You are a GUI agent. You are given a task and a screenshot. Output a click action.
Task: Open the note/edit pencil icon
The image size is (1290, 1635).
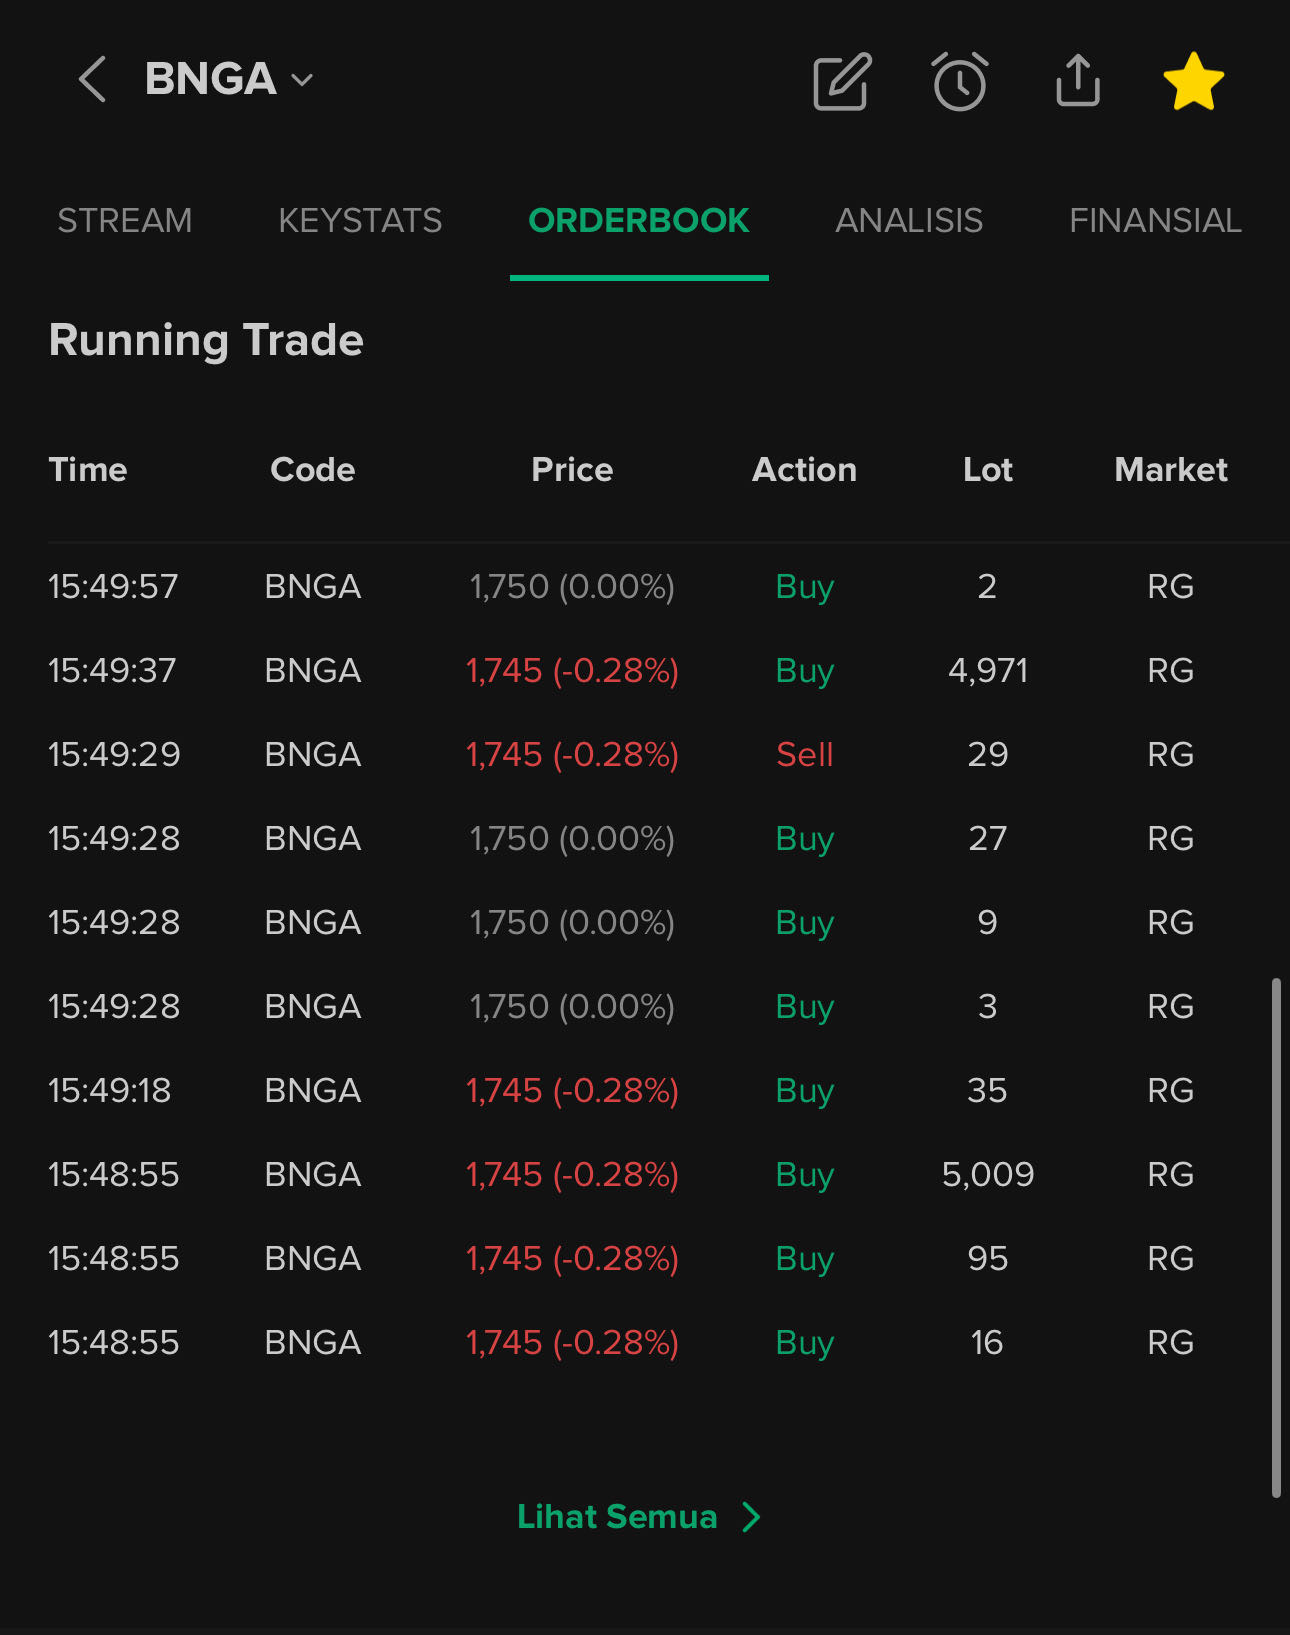tap(842, 81)
